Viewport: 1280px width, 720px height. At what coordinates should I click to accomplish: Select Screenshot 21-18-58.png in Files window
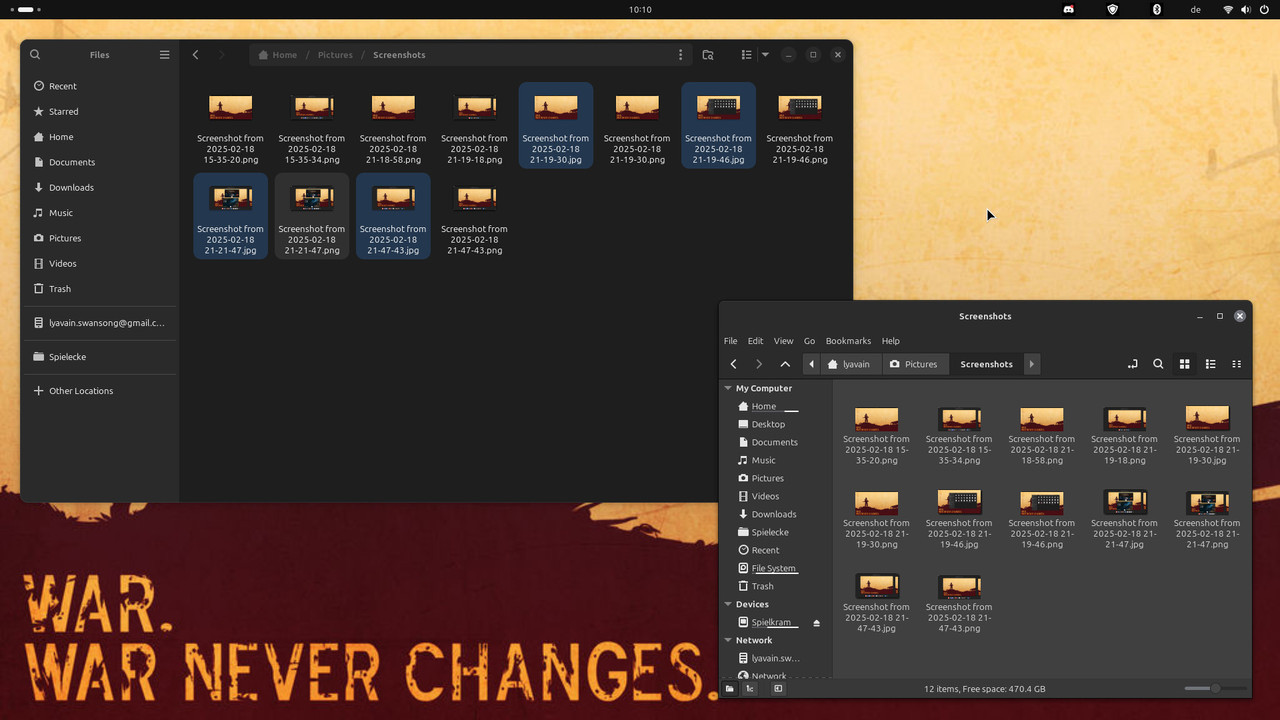pyautogui.click(x=393, y=127)
